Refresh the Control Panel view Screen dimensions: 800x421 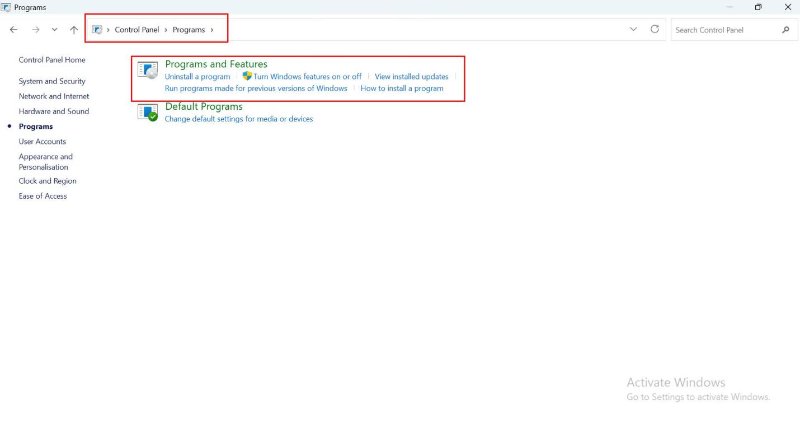[655, 29]
